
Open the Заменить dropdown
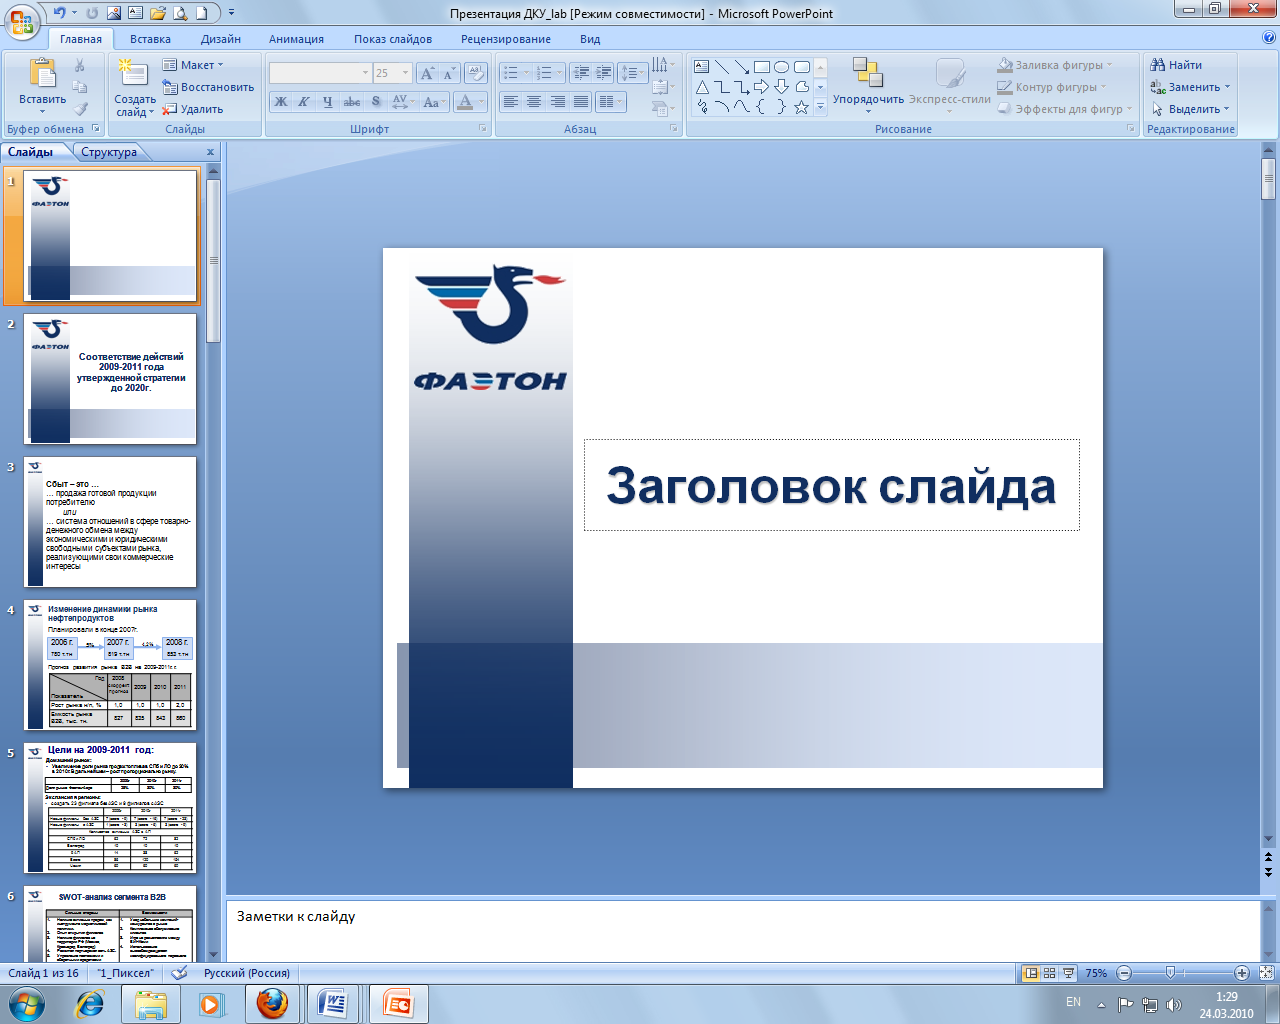click(x=1190, y=87)
